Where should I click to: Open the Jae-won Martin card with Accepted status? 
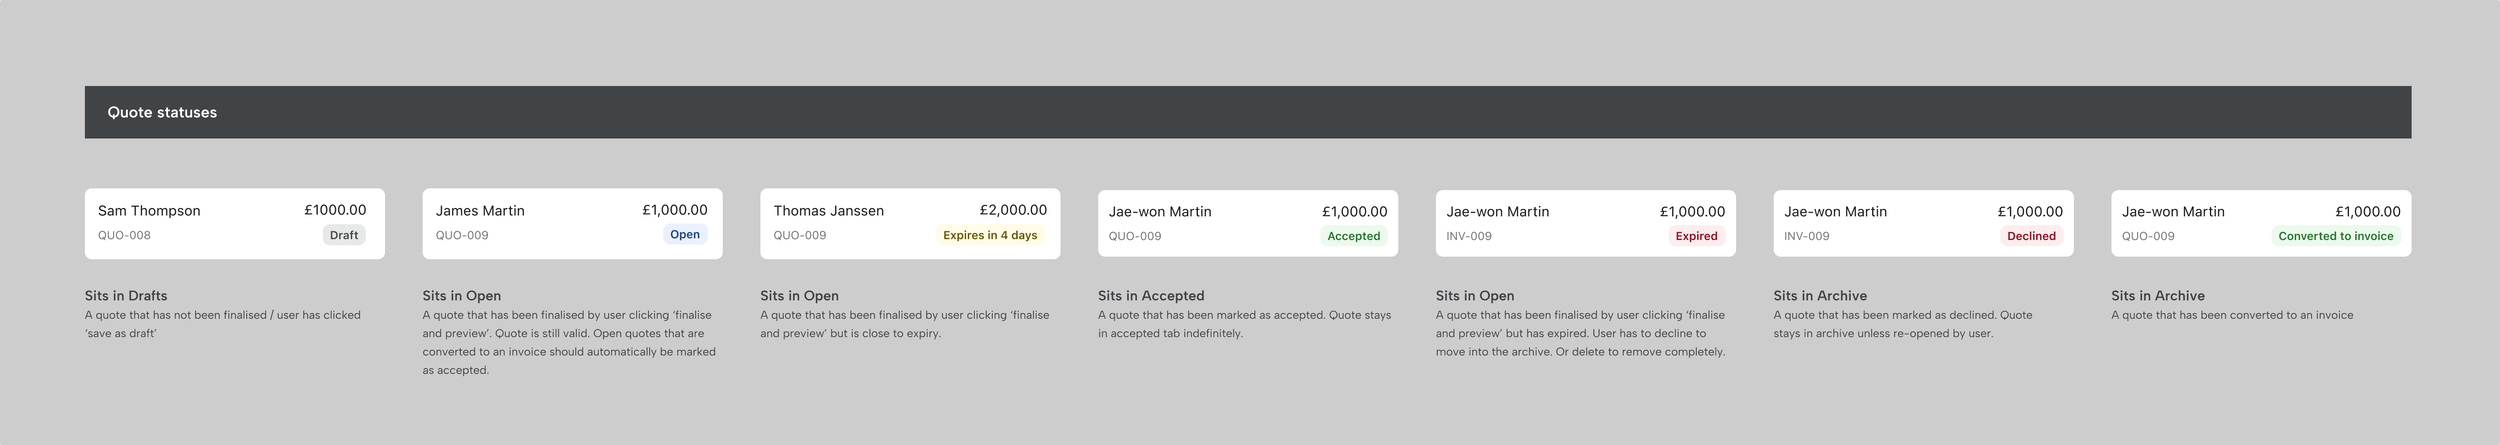1248,224
